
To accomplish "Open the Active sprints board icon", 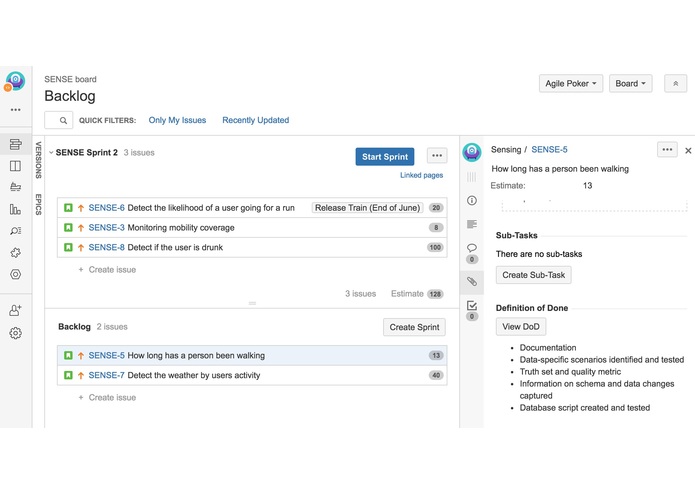I will pyautogui.click(x=16, y=166).
